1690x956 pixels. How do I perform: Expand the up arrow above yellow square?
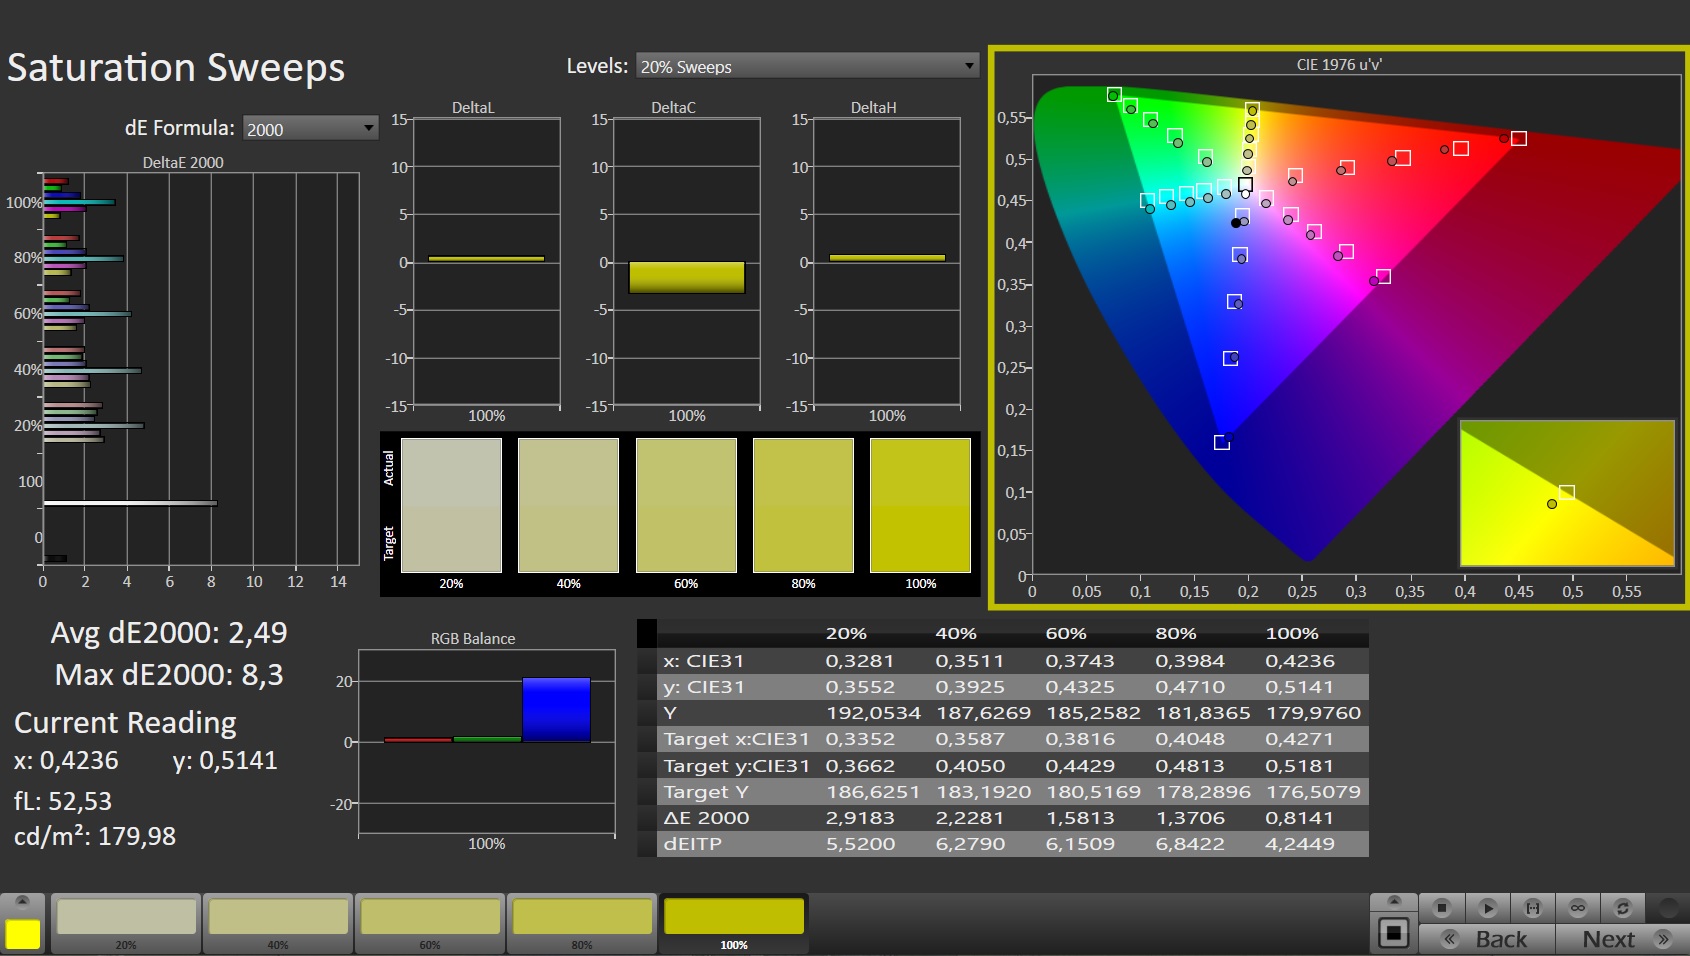click(23, 901)
